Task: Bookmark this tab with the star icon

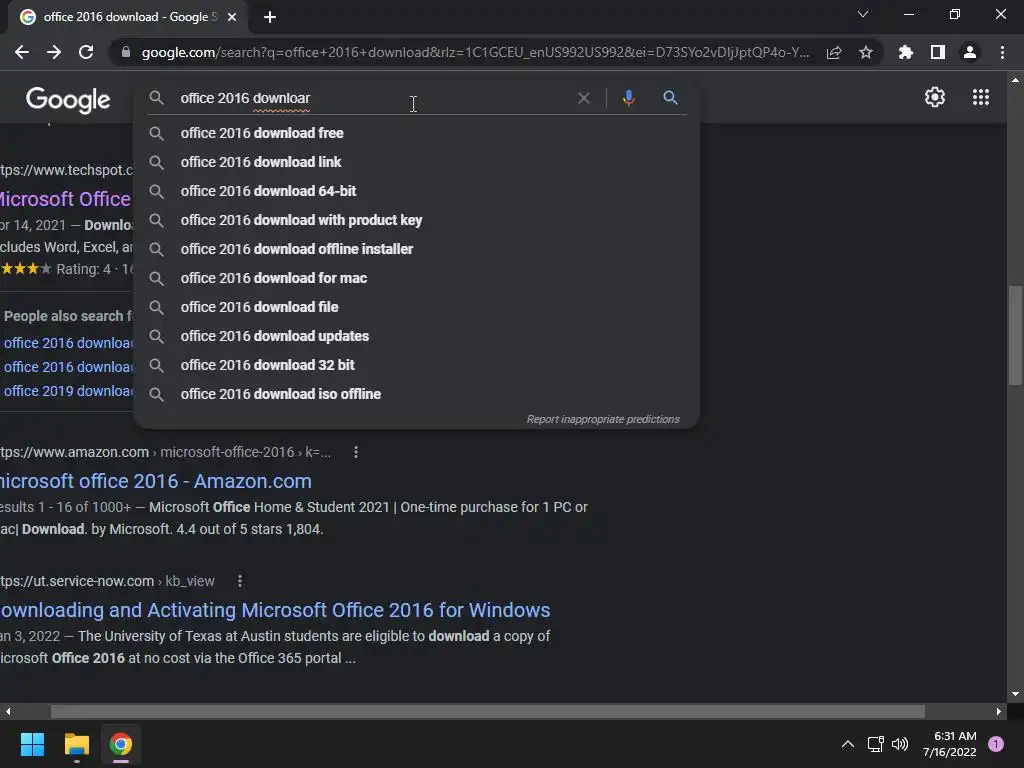Action: click(866, 52)
